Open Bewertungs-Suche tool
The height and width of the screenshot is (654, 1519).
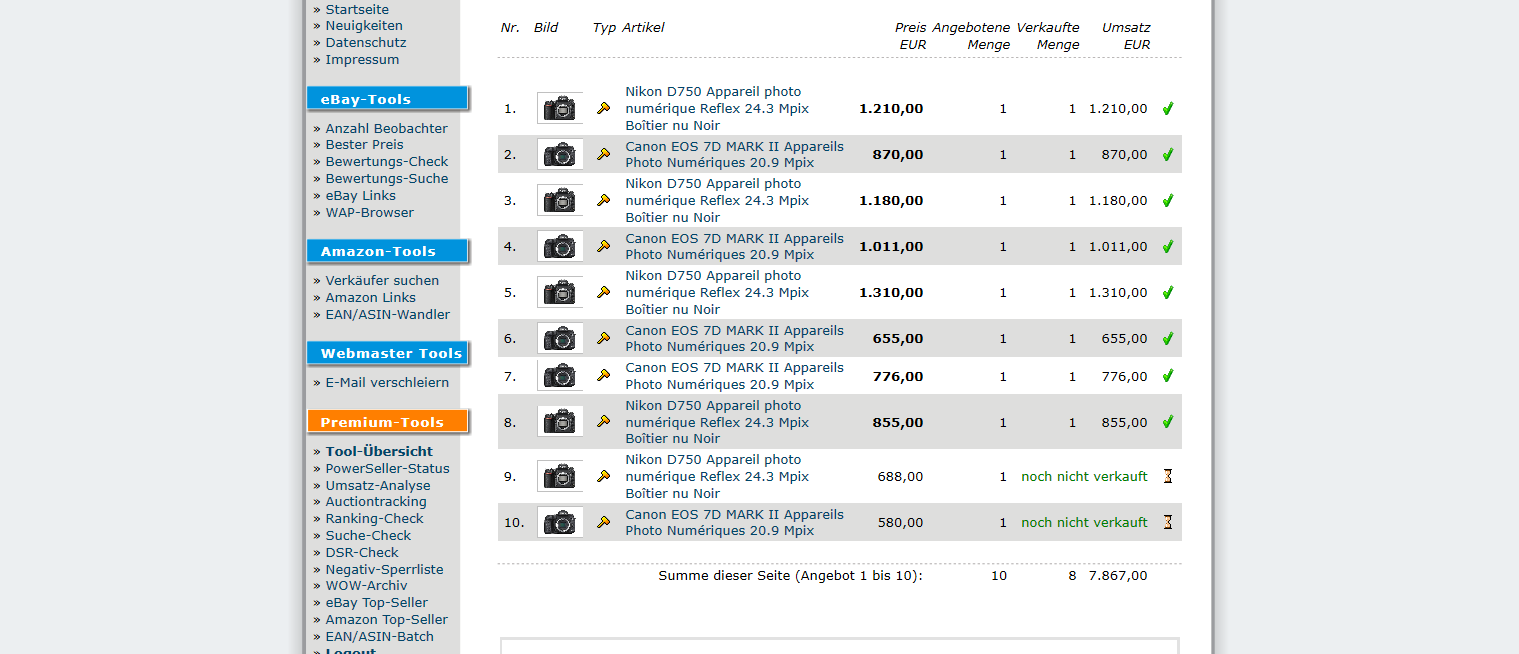[386, 178]
